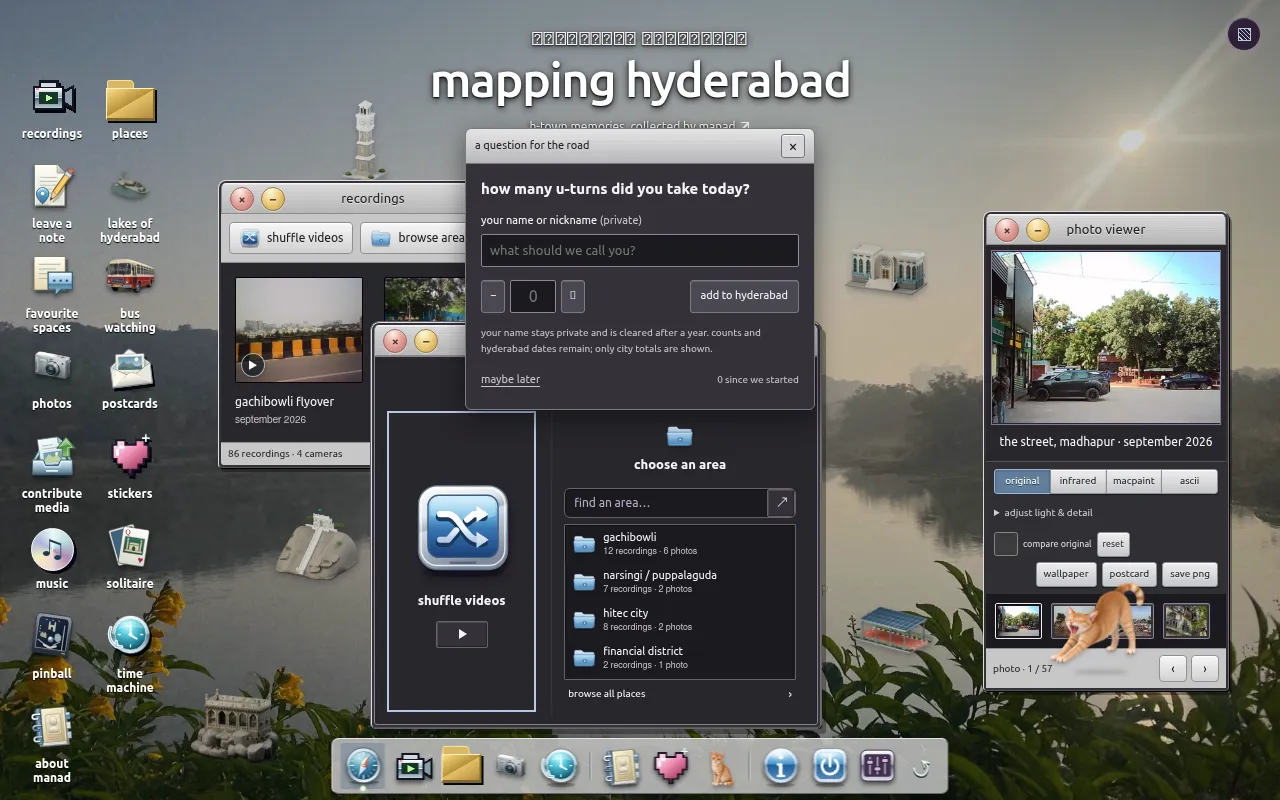1280x800 pixels.
Task: Click the wallpaper button in photo viewer
Action: (1066, 574)
